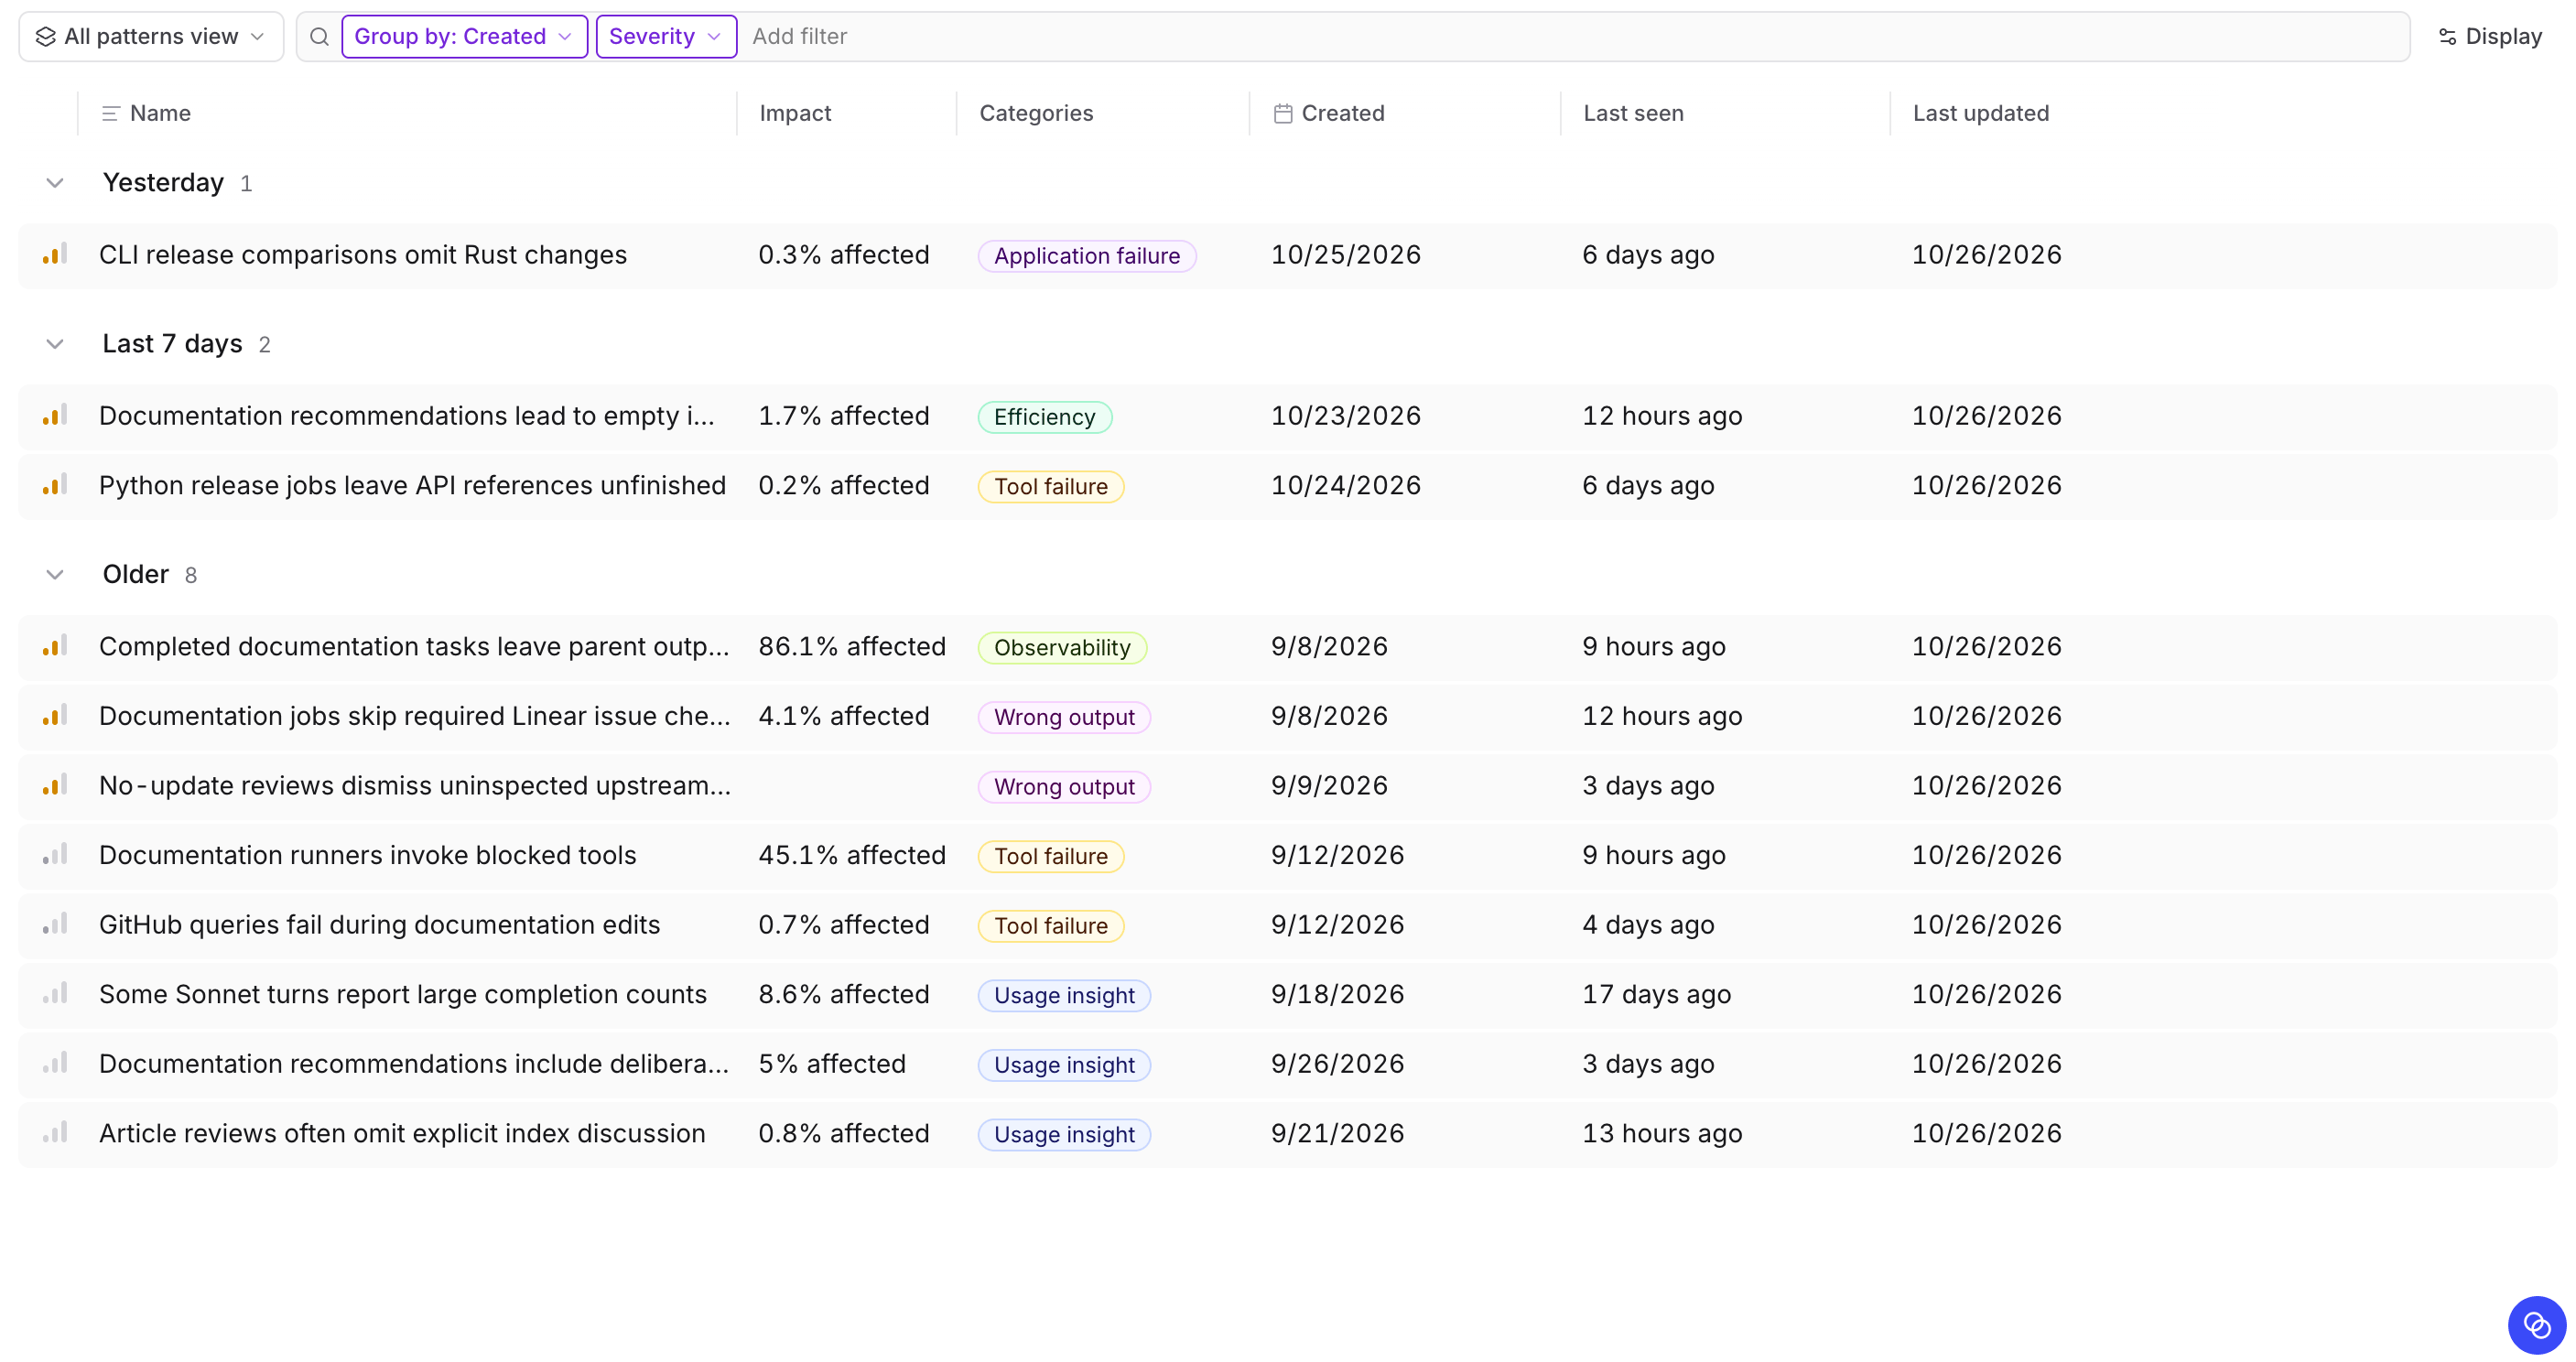
Task: Click severity icon for Documentation recommendations include delibera row
Action: [55, 1063]
